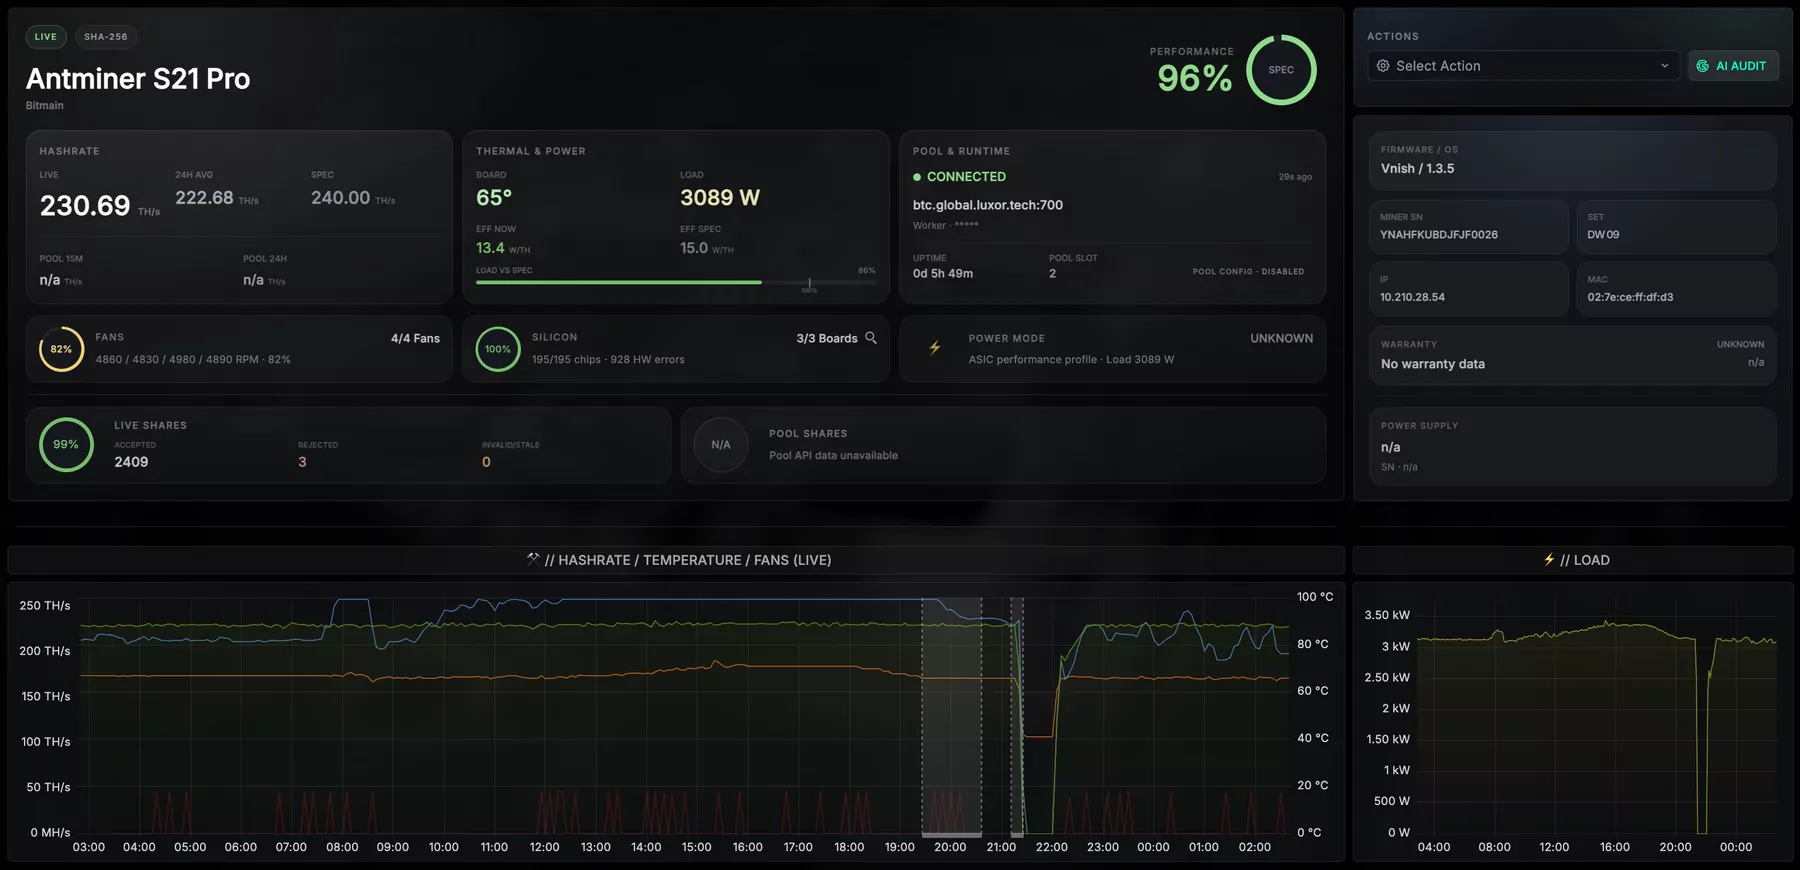
Task: Click the pickaxe icon in hashrate chart header
Action: pyautogui.click(x=533, y=559)
